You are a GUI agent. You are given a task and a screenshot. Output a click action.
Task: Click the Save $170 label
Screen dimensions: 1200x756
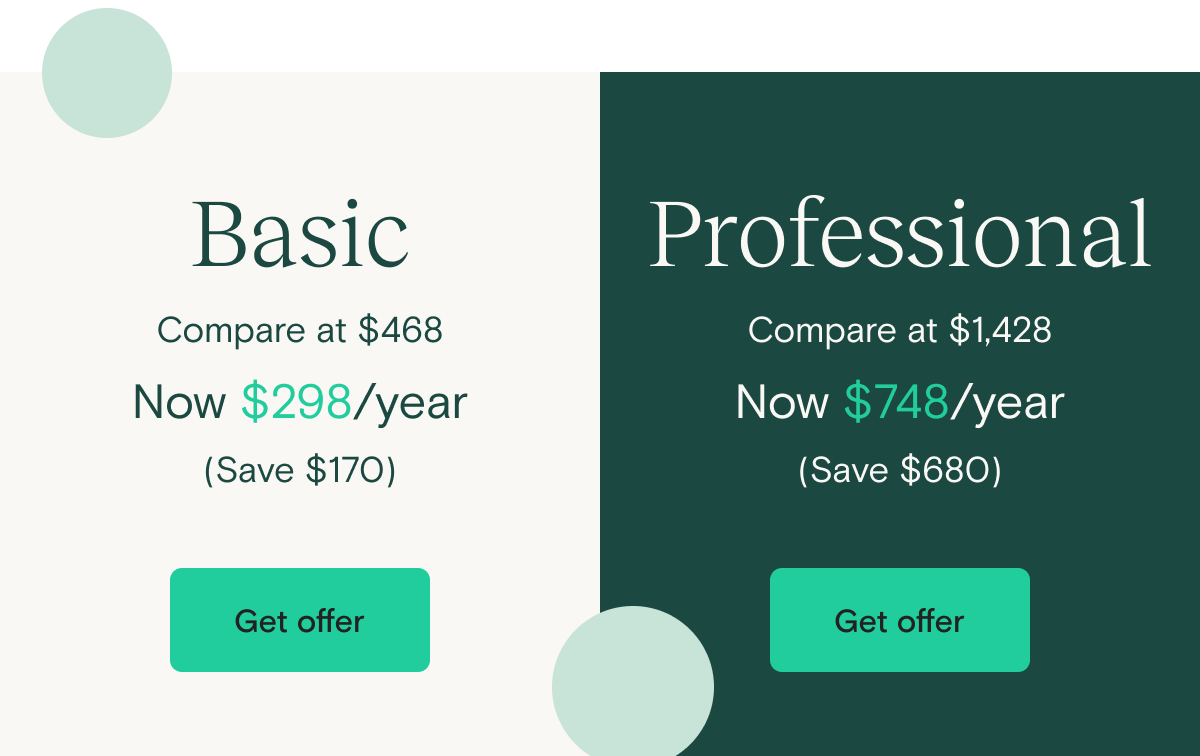tap(299, 470)
